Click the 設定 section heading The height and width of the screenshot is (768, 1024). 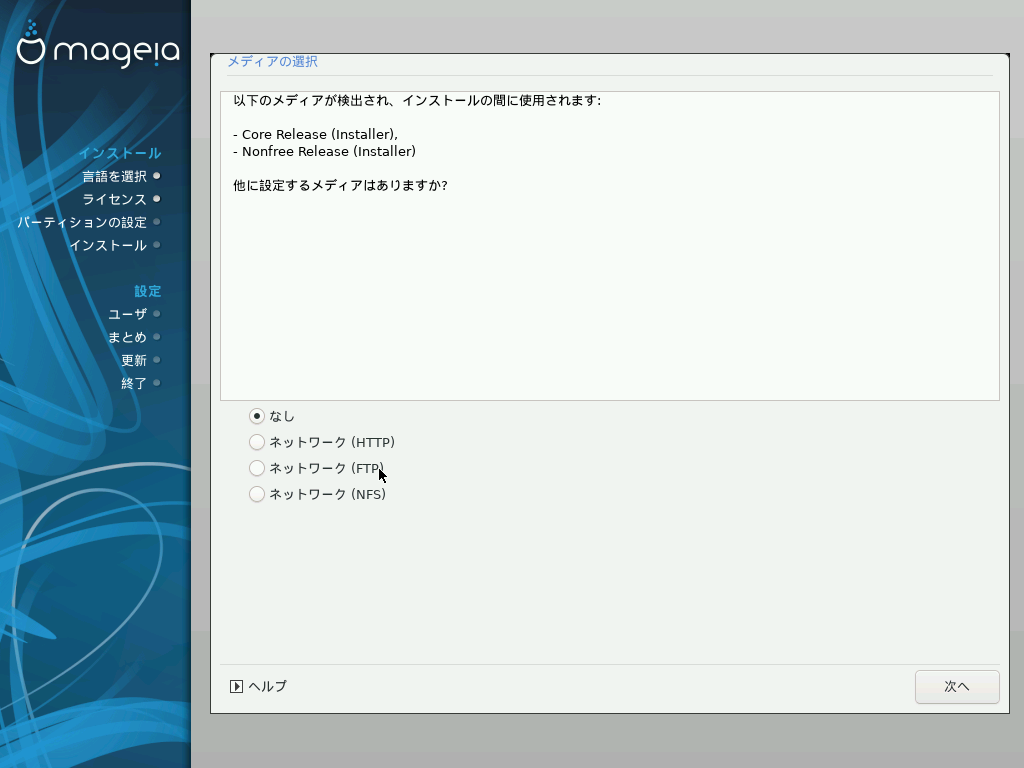coord(148,291)
